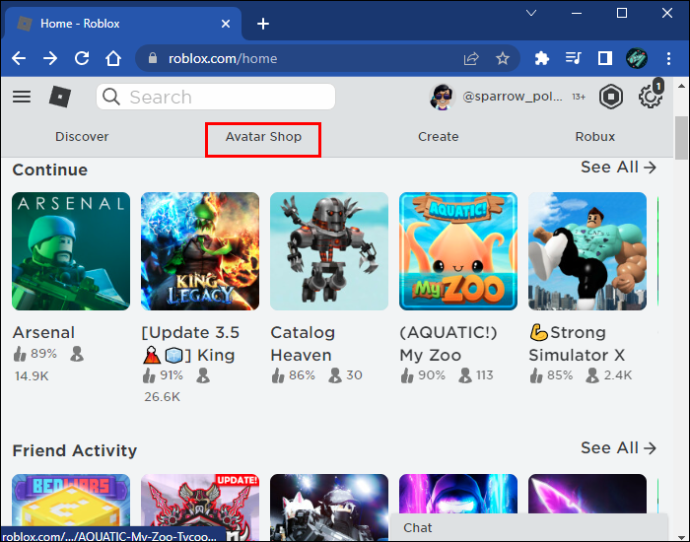The width and height of the screenshot is (690, 542).
Task: Open the Chrome extensions puzzle icon
Action: coord(542,58)
